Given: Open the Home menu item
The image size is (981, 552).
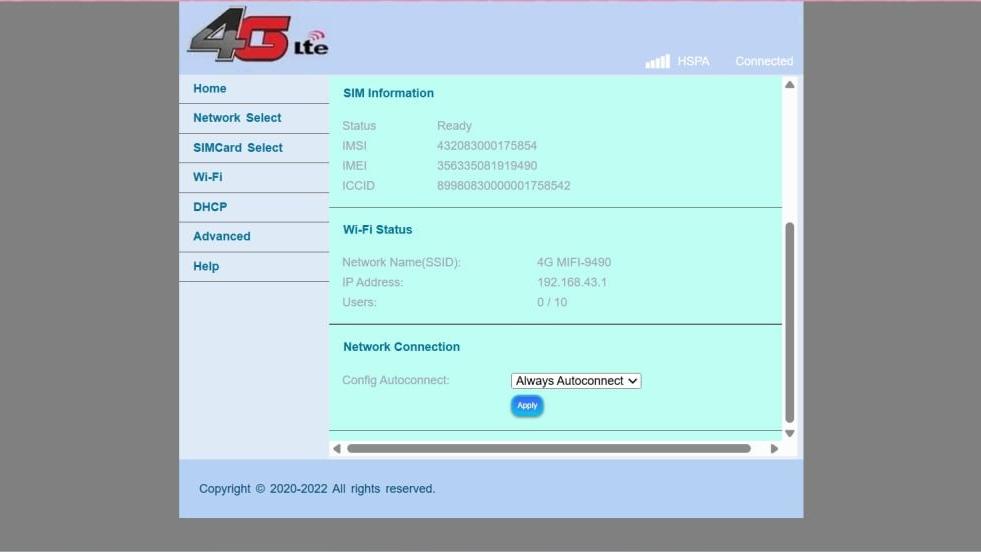Looking at the screenshot, I should (x=210, y=89).
